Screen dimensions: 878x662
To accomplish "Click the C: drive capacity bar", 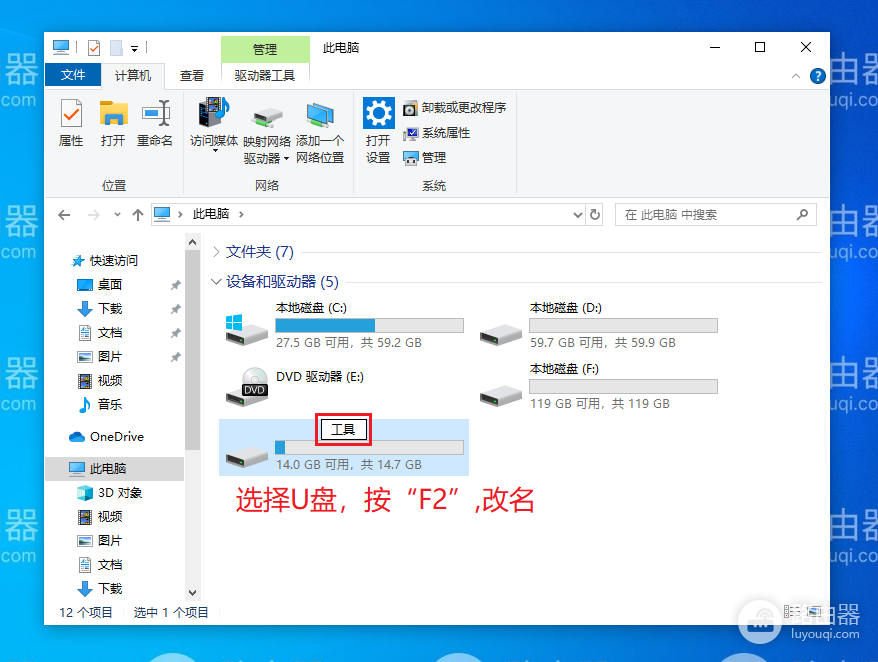I will click(x=370, y=325).
